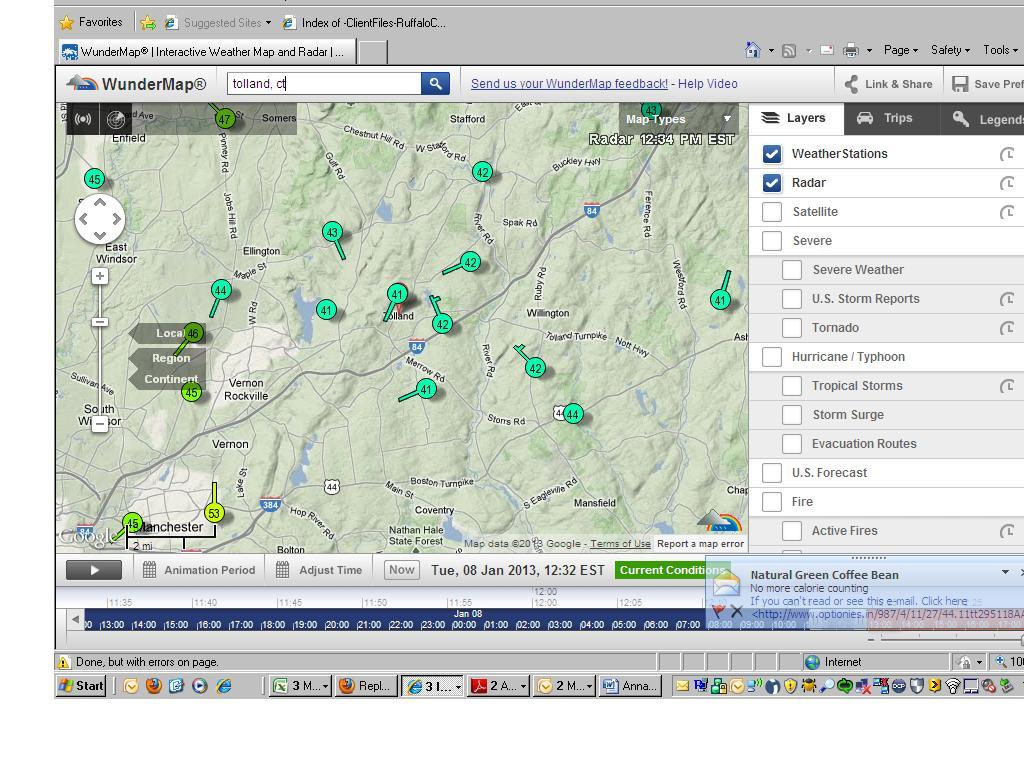Open the envelope icon in mail notification
The image size is (1024, 768).
click(726, 583)
